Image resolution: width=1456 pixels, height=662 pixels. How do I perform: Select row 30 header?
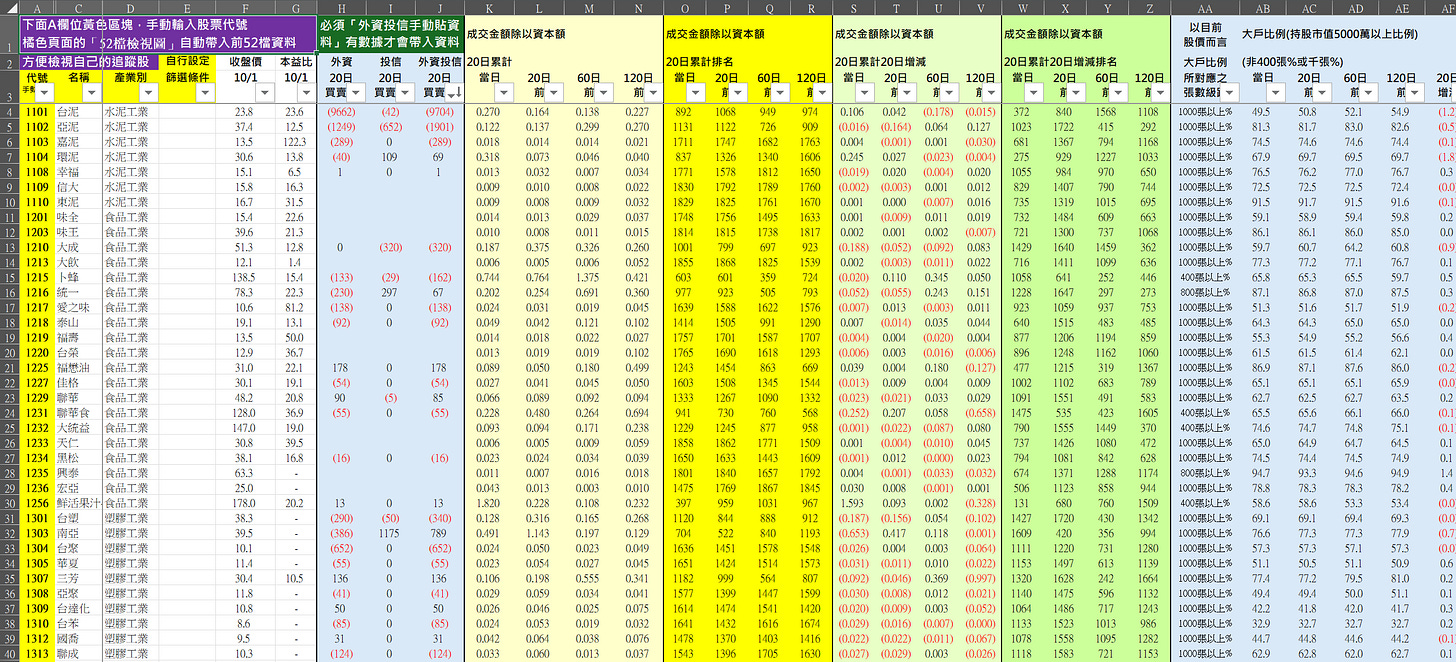pos(9,503)
